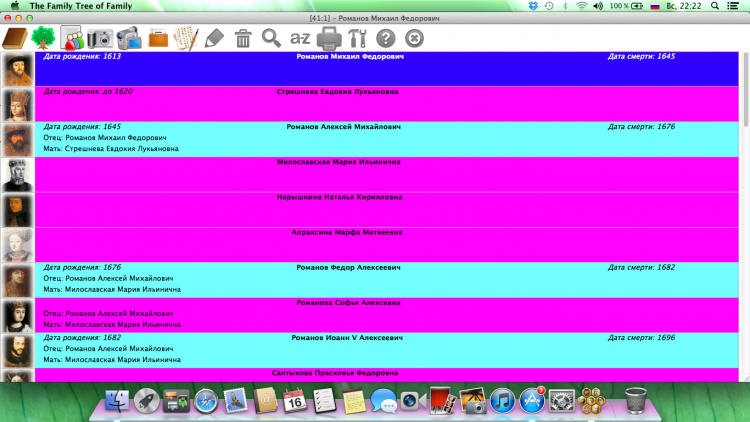This screenshot has width=750, height=422.
Task: Click the Wi-Fi icon in the menu bar
Action: click(x=582, y=6)
